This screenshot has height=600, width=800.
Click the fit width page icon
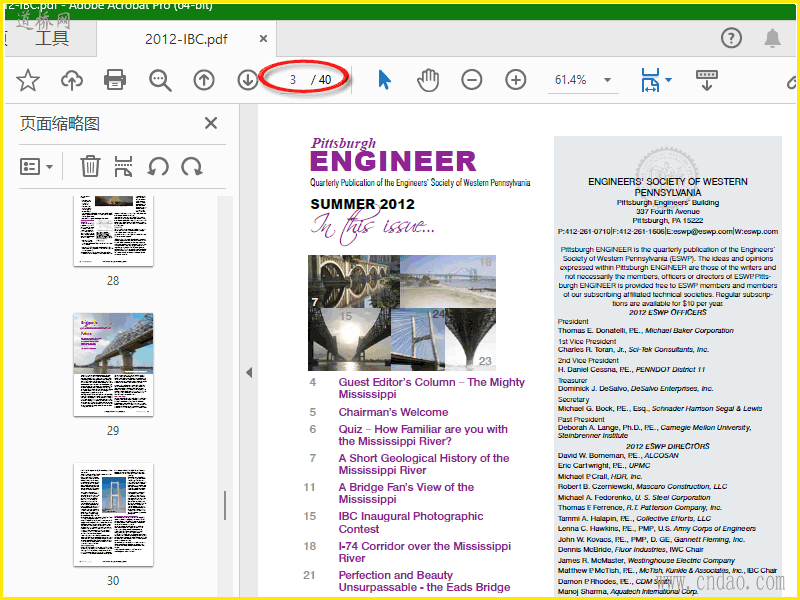650,80
